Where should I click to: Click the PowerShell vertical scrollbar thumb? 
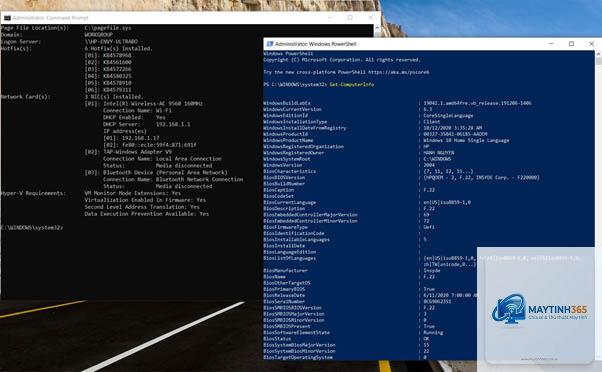[x=598, y=60]
